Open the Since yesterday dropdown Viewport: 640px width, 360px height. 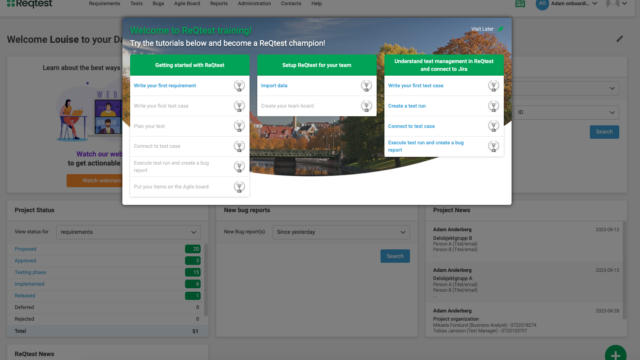(341, 232)
